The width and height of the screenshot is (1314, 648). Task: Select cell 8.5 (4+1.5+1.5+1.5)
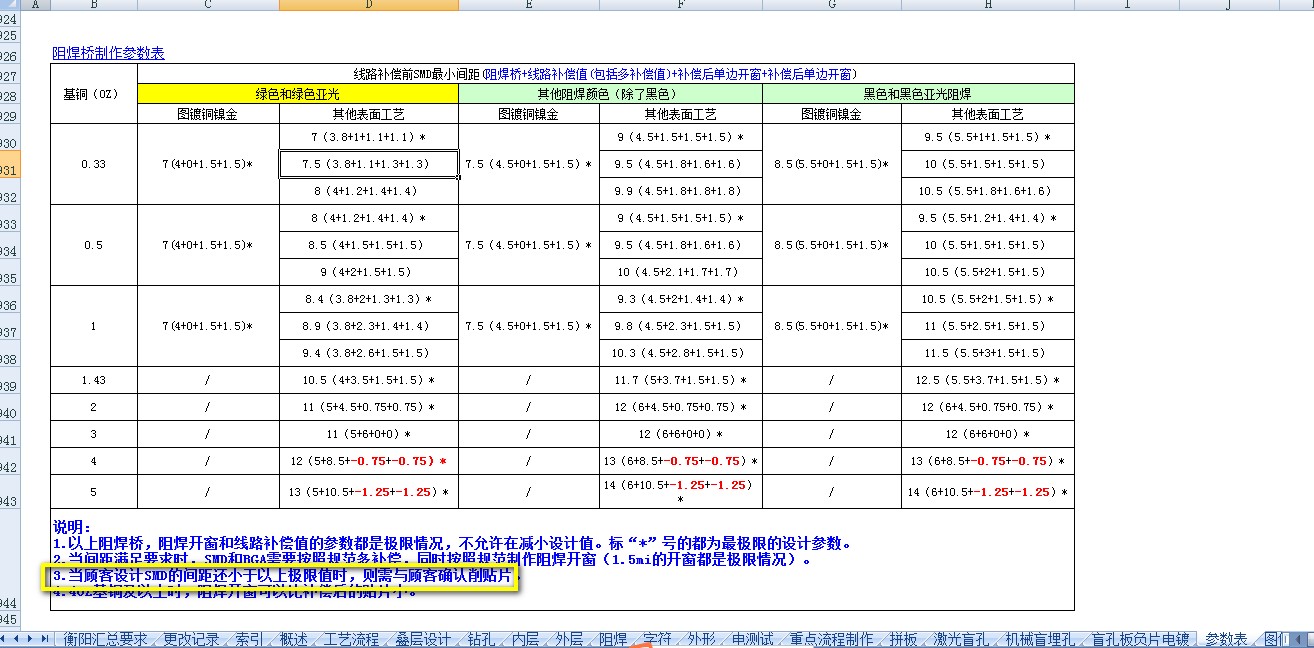pos(369,245)
